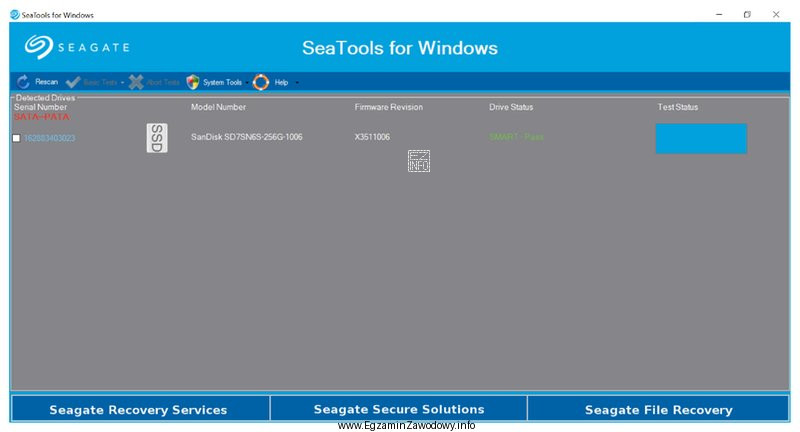Click the SanDisk SD7SN6S-256G-1006 model text
Screen dimensions: 800x432
[x=246, y=137]
